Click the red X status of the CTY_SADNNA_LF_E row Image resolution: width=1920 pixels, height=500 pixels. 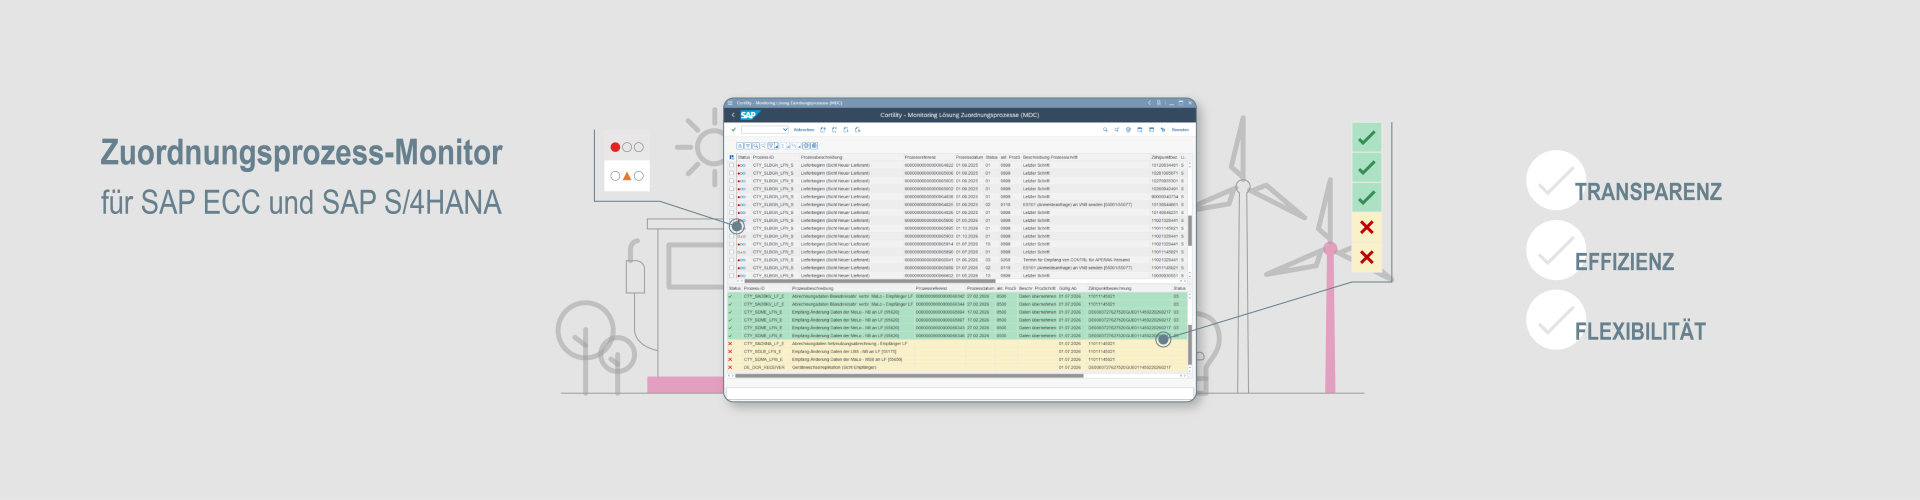(x=730, y=344)
